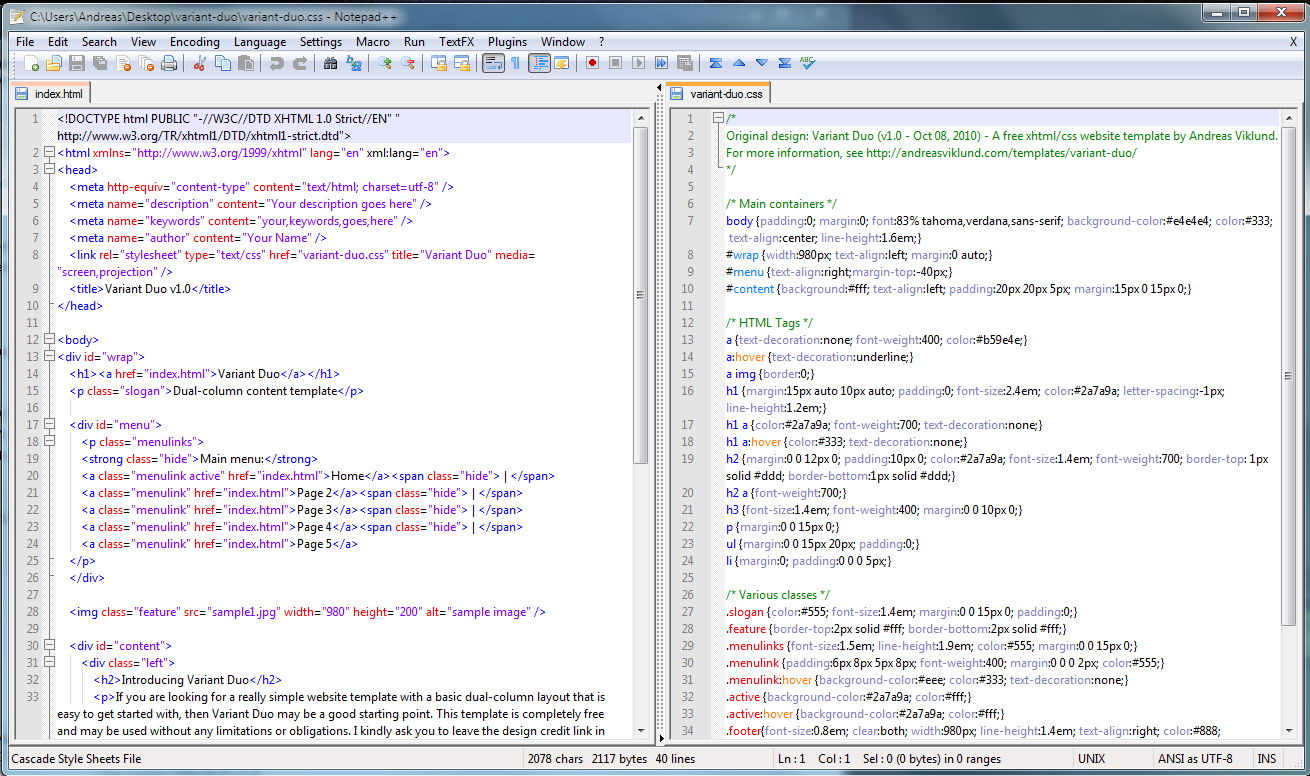The image size is (1310, 776).
Task: Zoom in on the text
Action: 385,62
